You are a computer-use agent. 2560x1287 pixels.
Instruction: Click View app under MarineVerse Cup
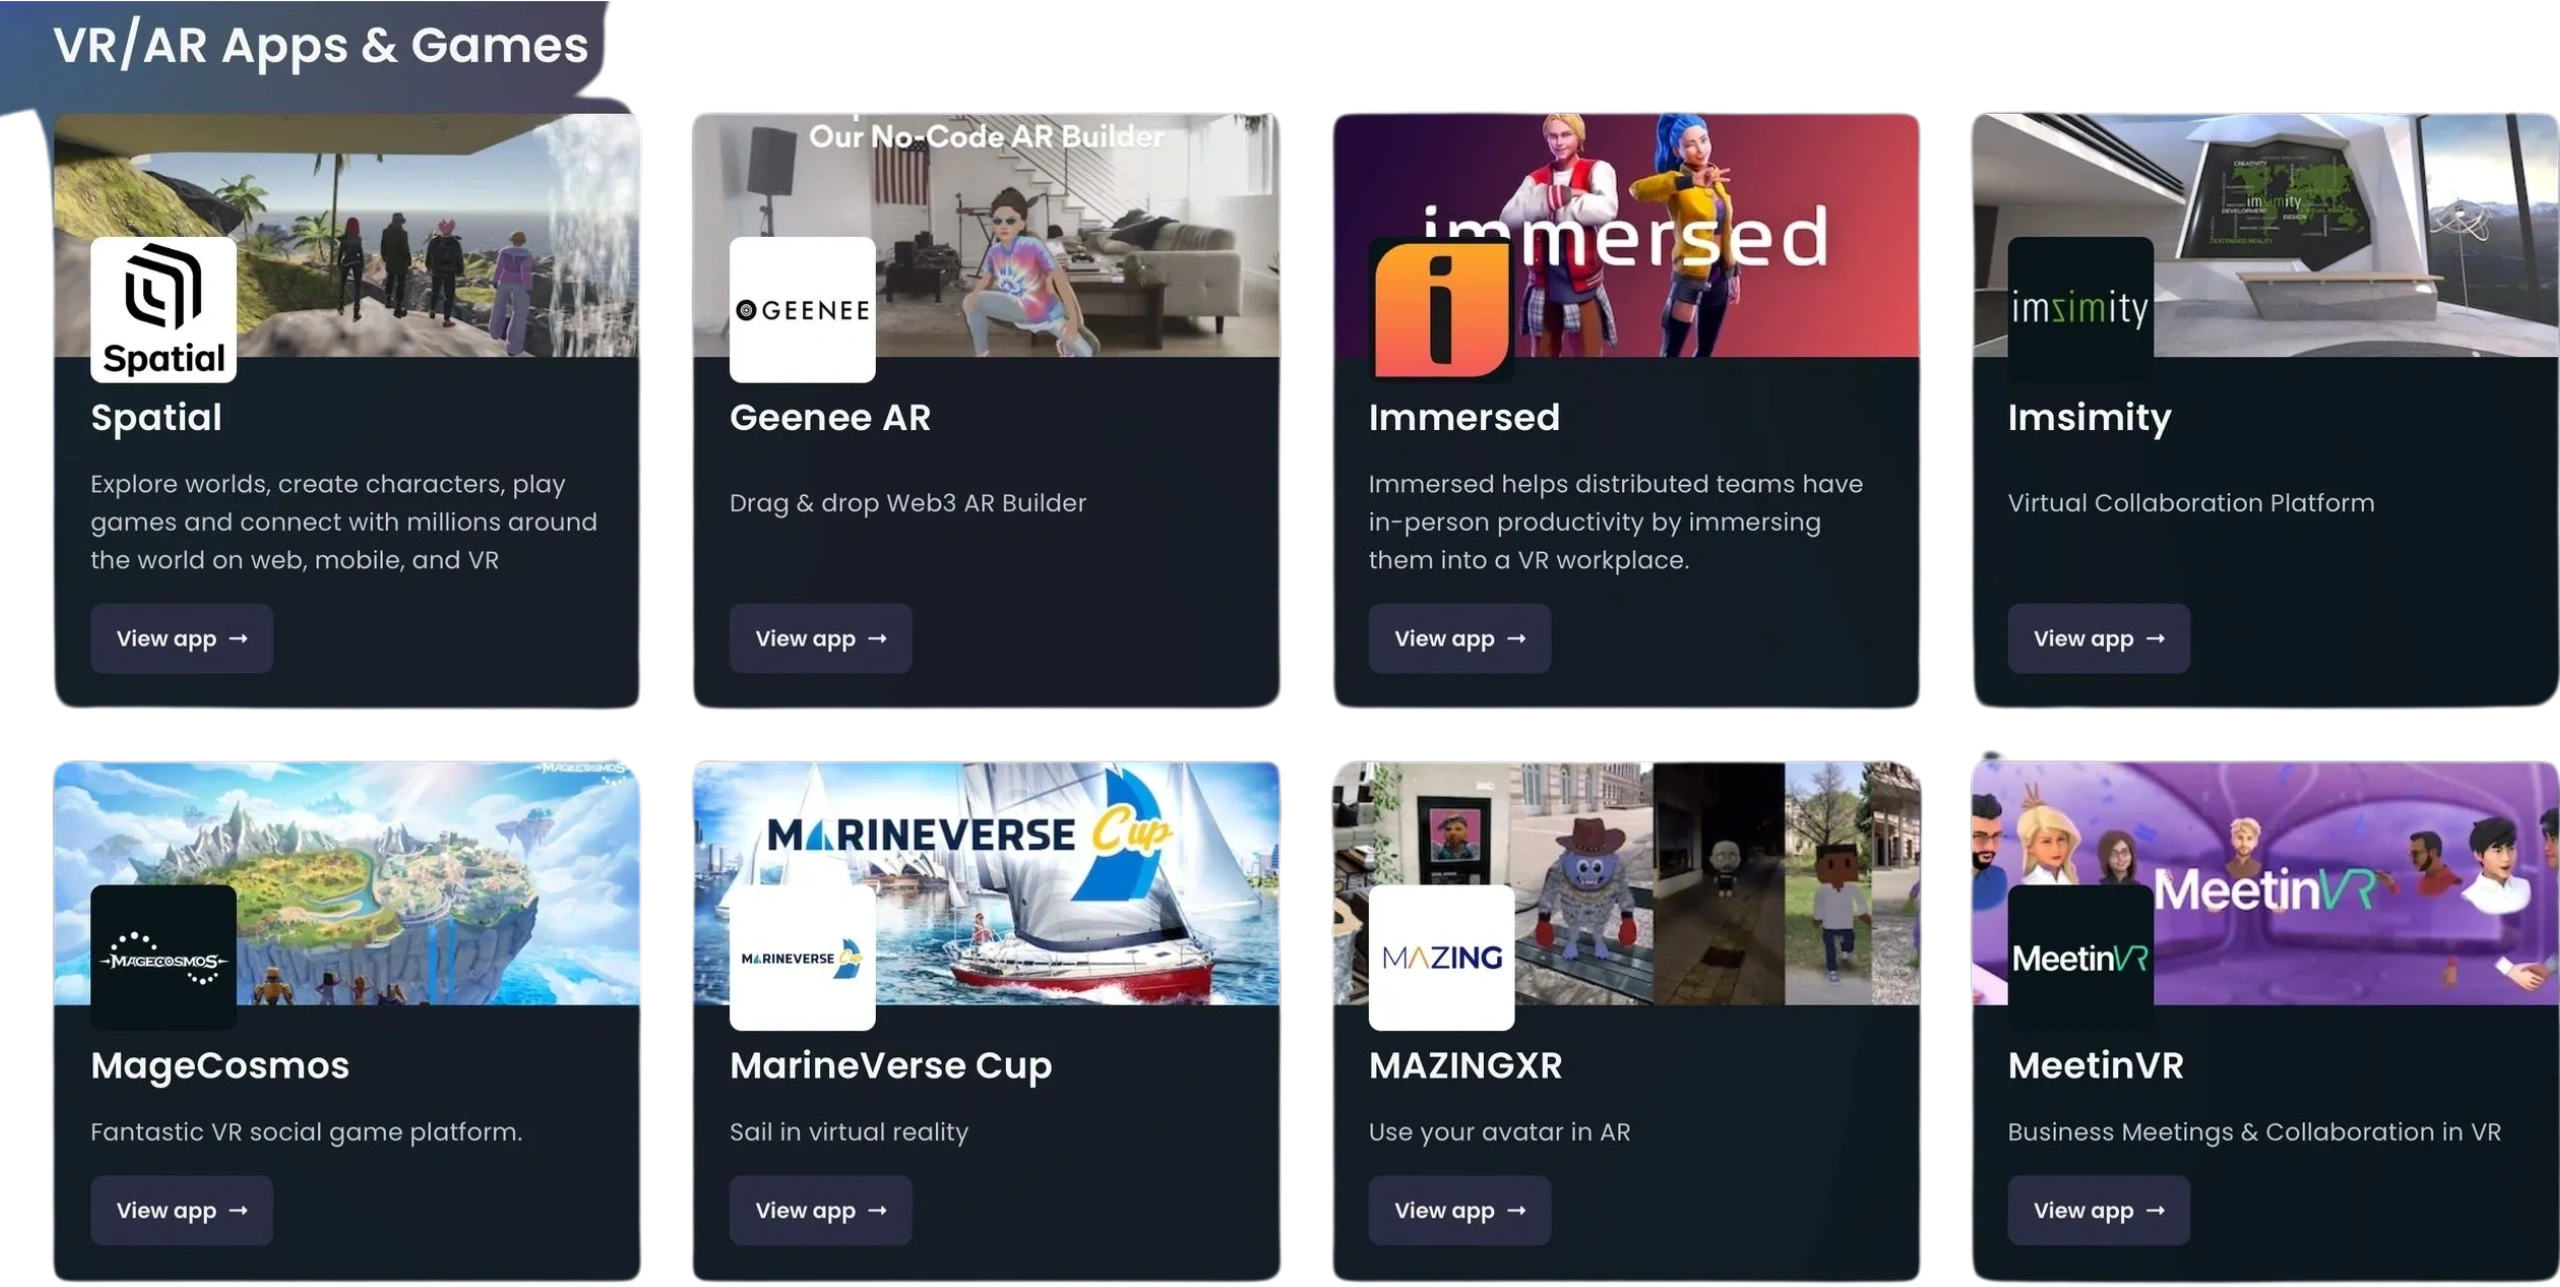pos(820,1209)
